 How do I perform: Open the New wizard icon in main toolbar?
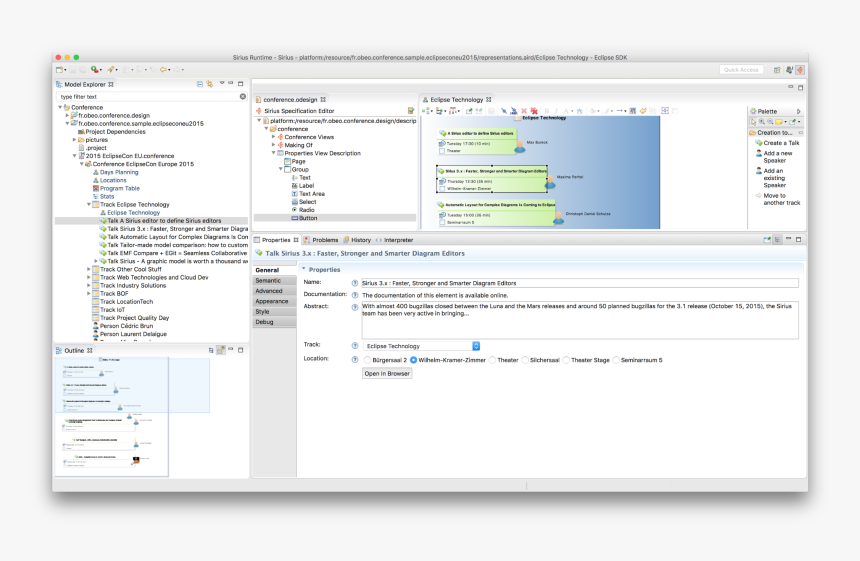tap(59, 70)
